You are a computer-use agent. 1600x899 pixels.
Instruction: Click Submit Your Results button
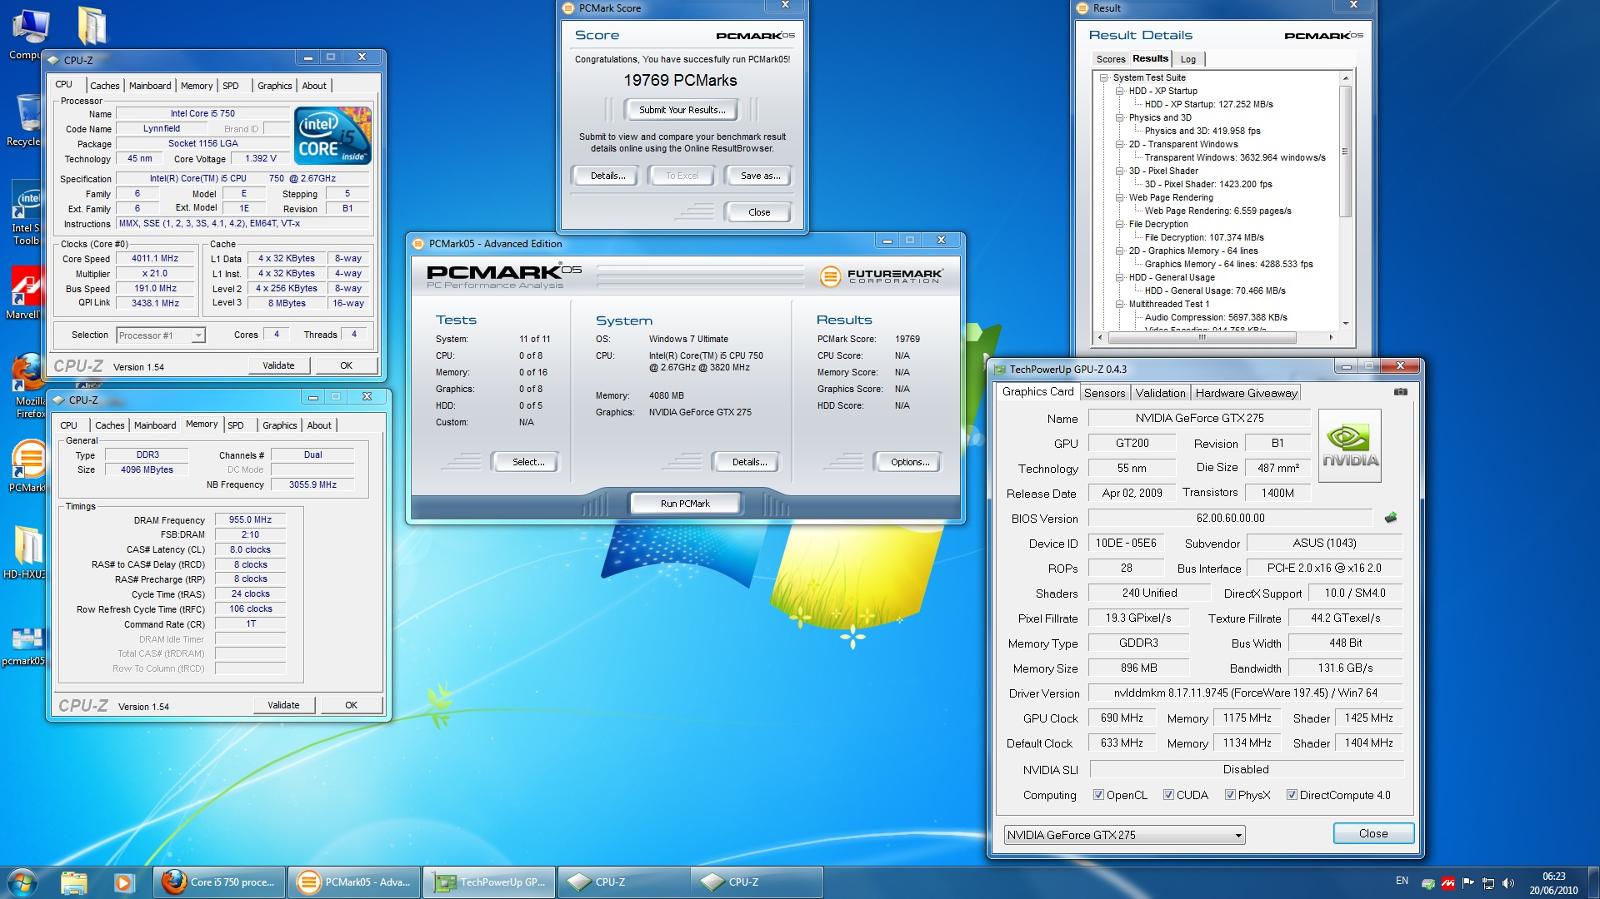[682, 110]
